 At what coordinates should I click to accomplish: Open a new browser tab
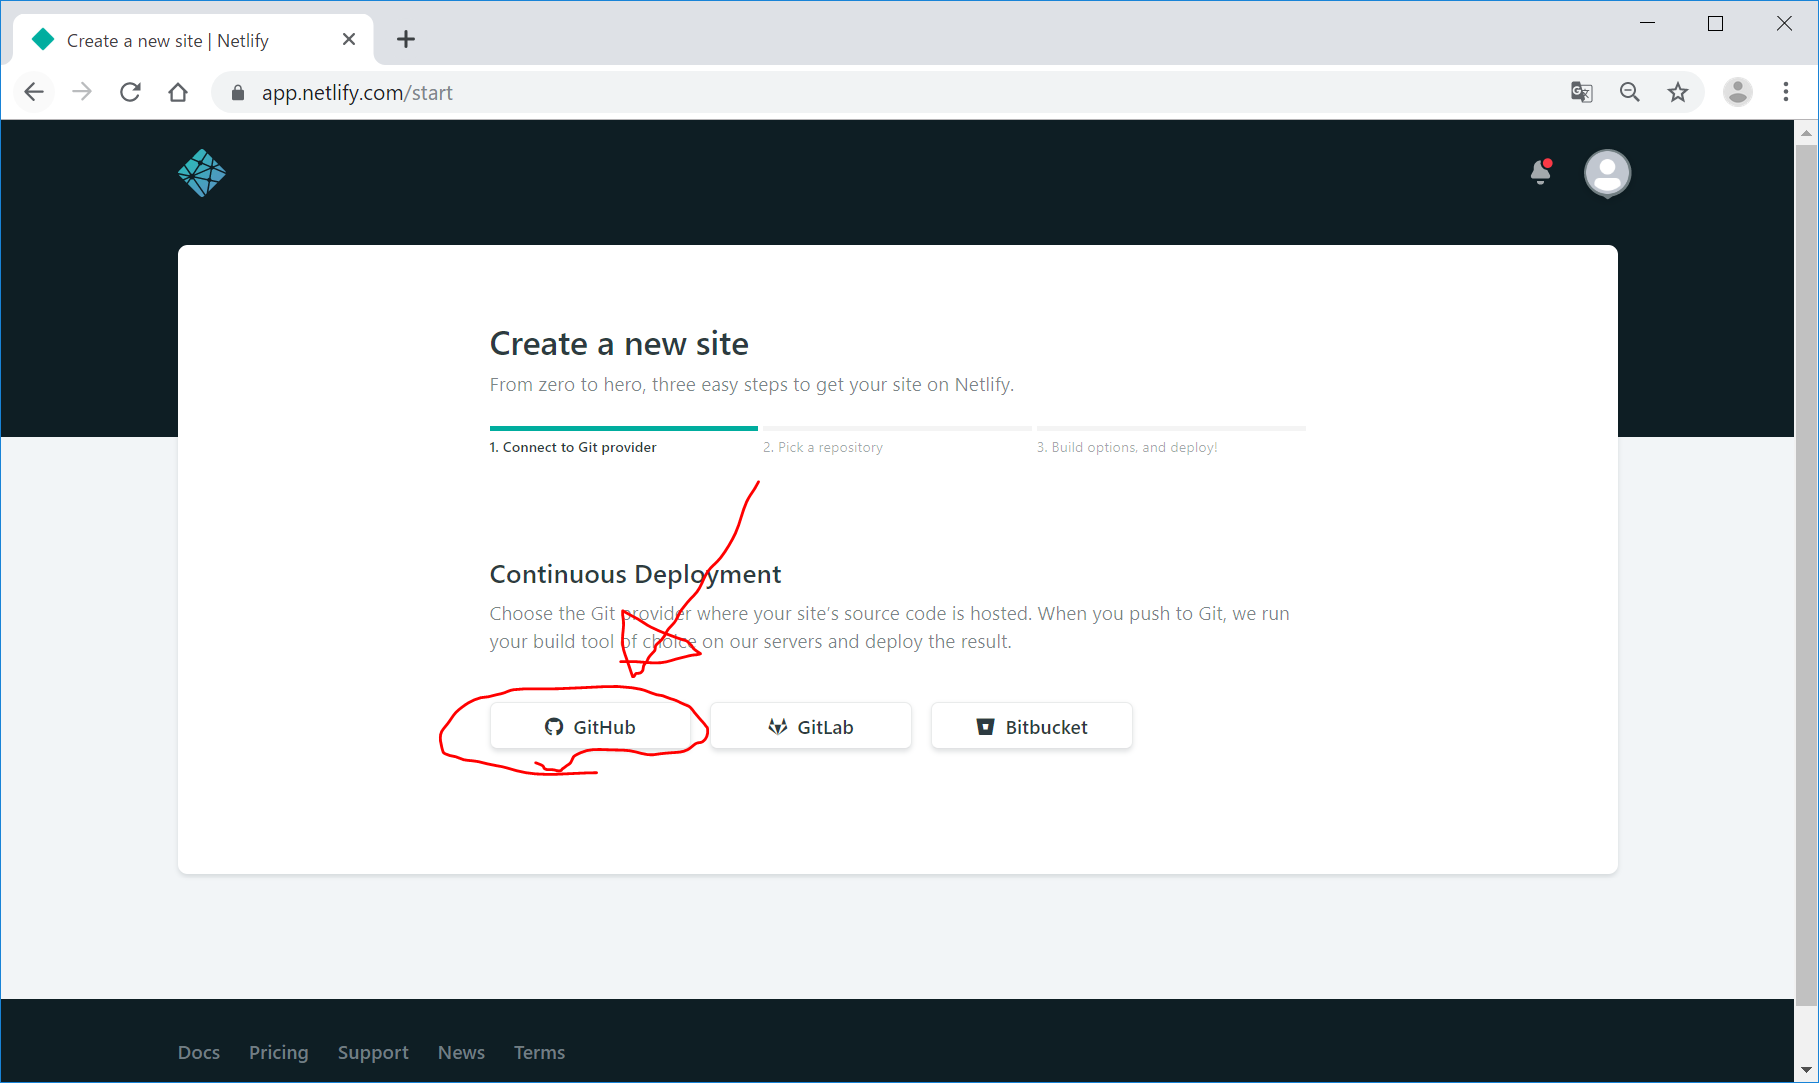click(405, 40)
